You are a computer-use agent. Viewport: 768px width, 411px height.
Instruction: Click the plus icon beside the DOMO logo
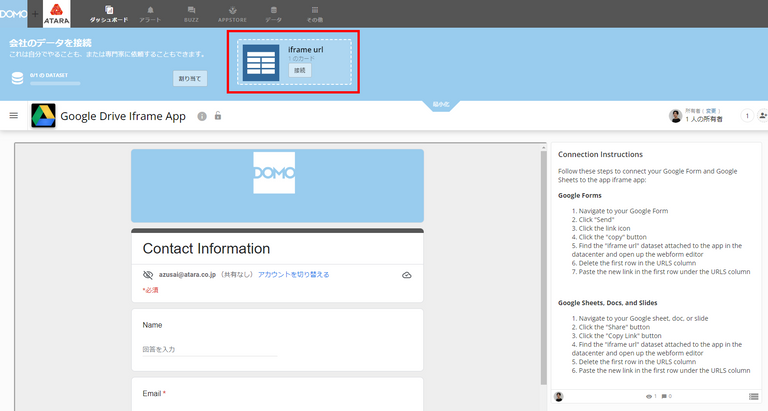pos(35,14)
